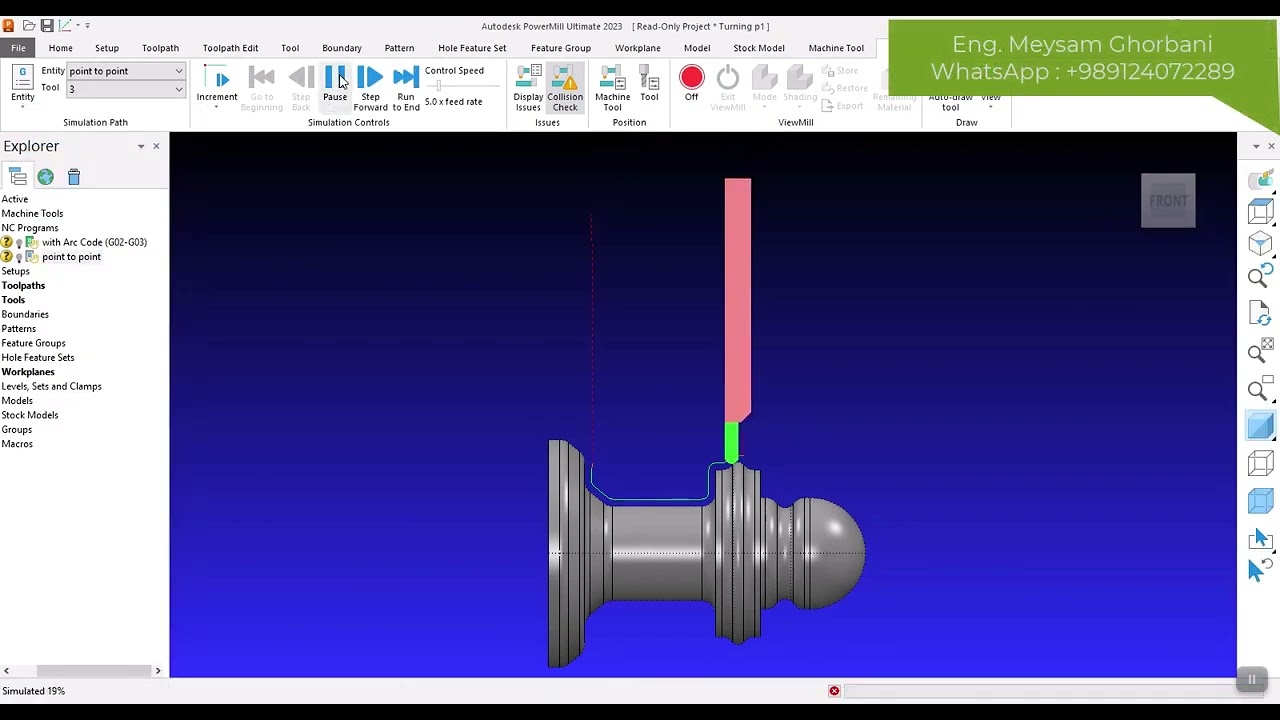Select Workplanes in Explorer
The width and height of the screenshot is (1280, 720).
point(28,372)
